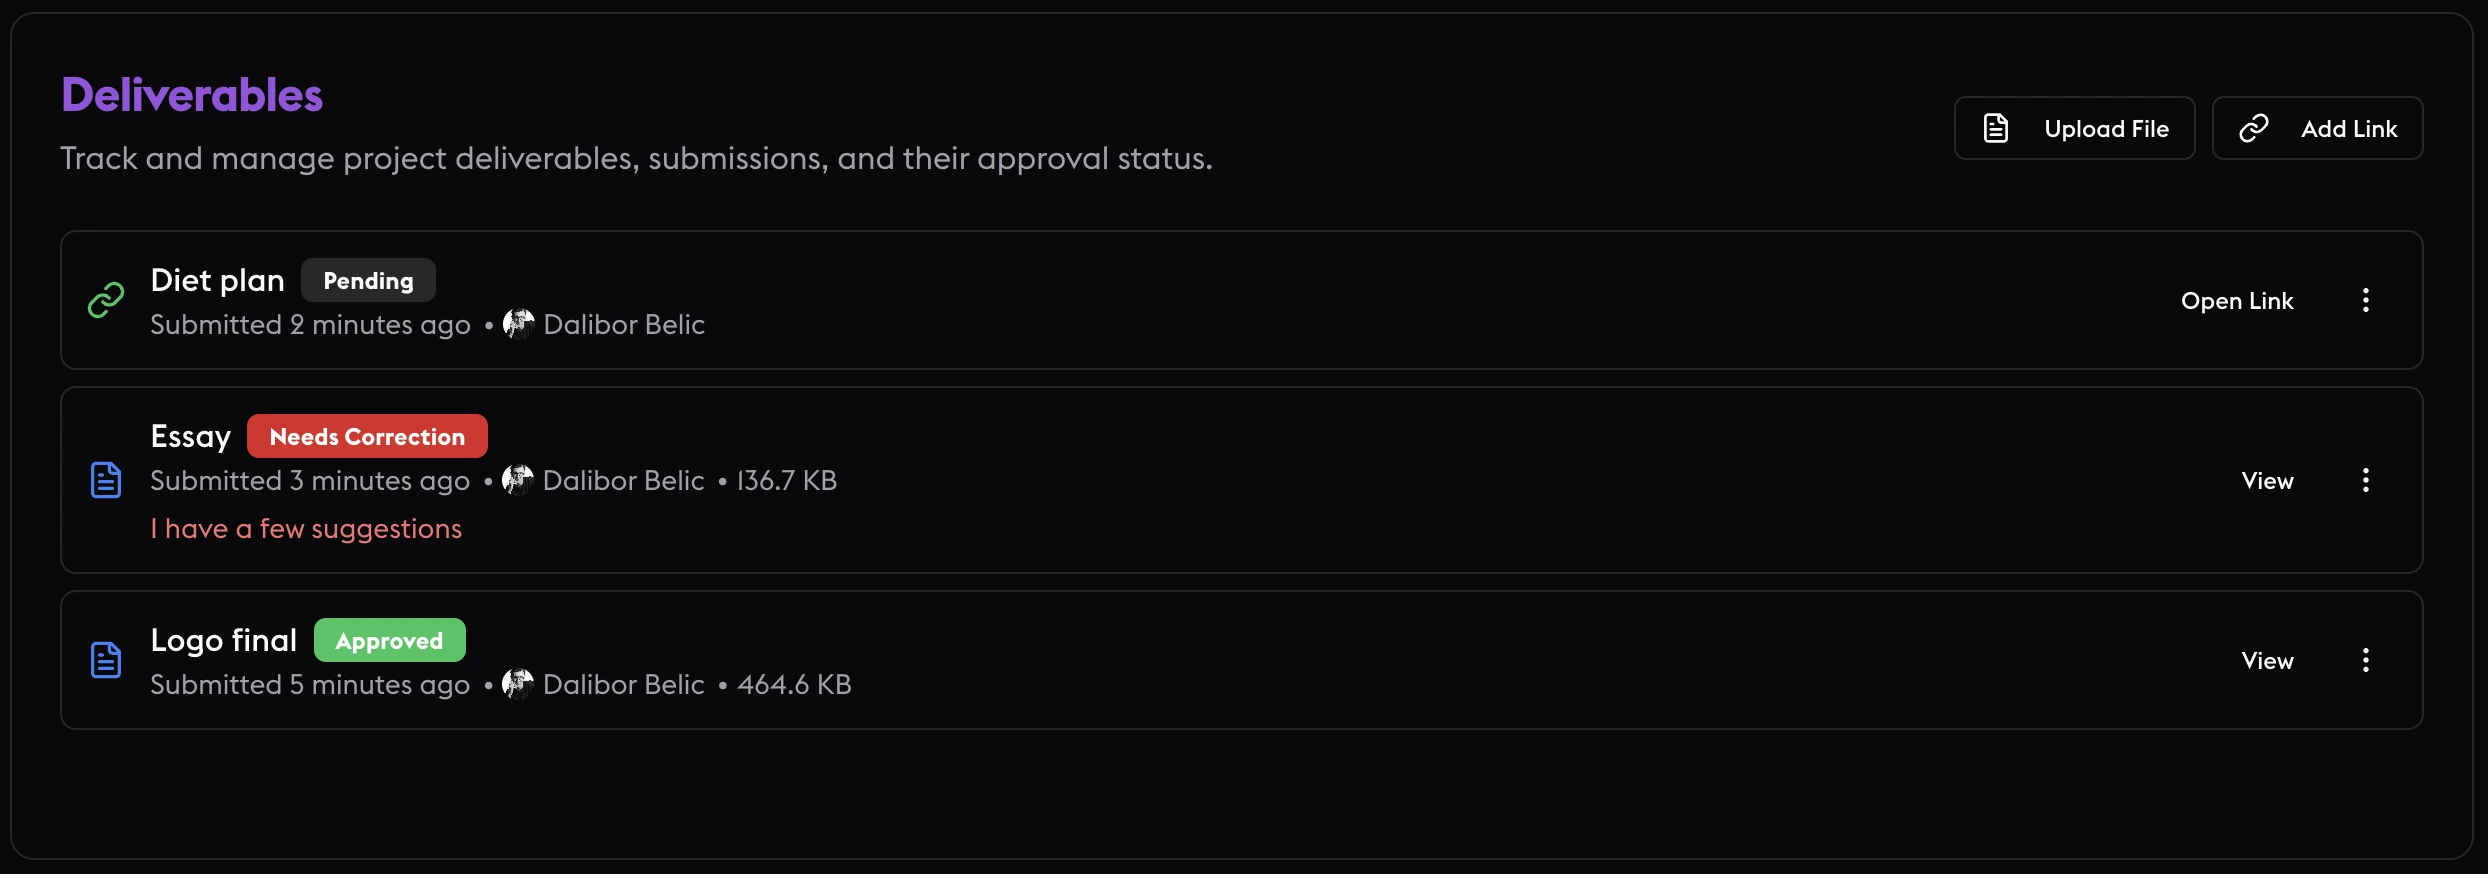Click the file icon beside Essay
This screenshot has width=2488, height=874.
(106, 480)
